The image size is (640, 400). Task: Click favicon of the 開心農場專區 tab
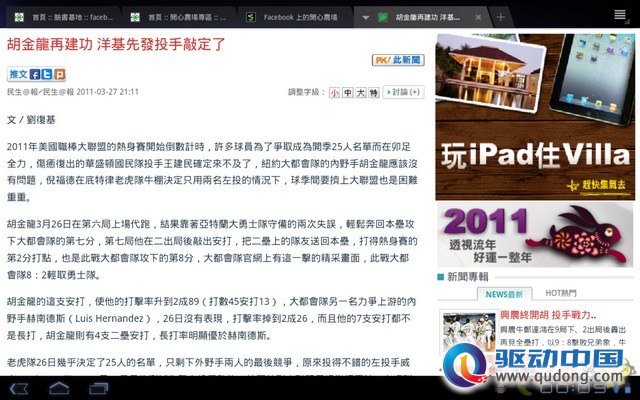135,17
